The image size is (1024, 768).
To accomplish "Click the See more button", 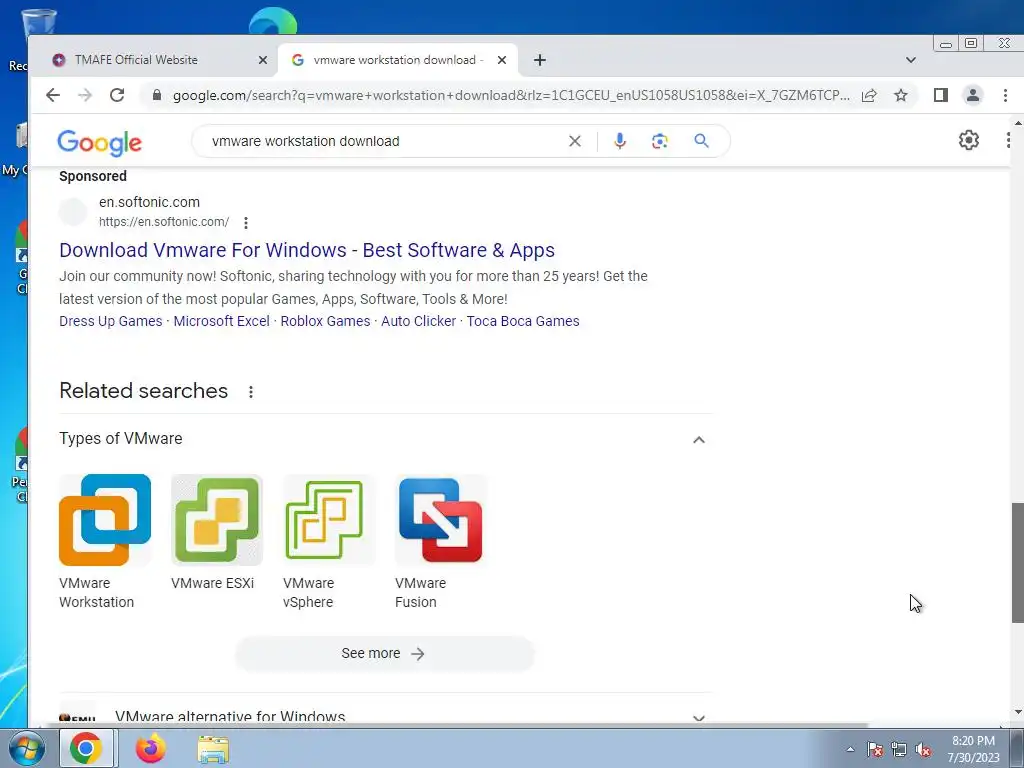I will pyautogui.click(x=385, y=654).
